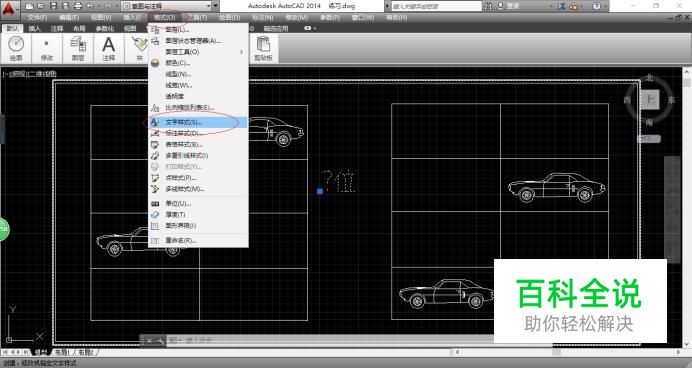This screenshot has height=368, width=692.
Task: Expand the help dropdown arrow
Action: click(x=605, y=6)
